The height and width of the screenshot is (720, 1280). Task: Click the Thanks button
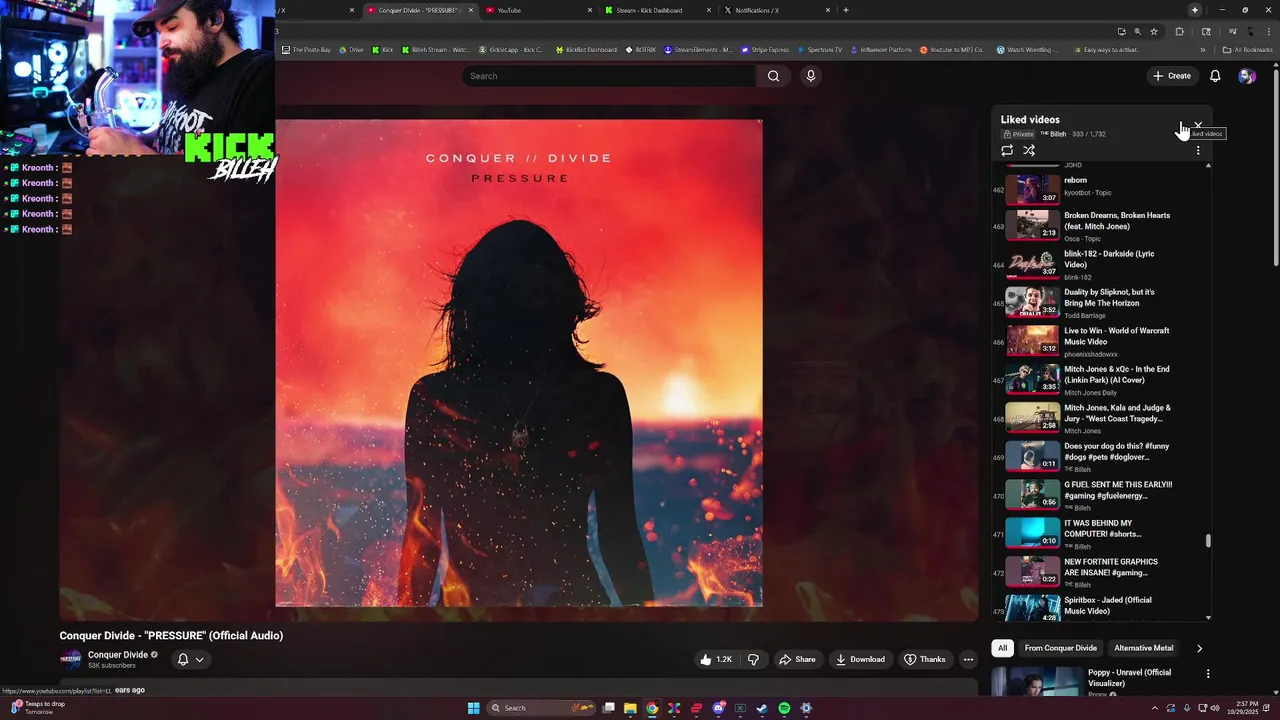[x=925, y=659]
